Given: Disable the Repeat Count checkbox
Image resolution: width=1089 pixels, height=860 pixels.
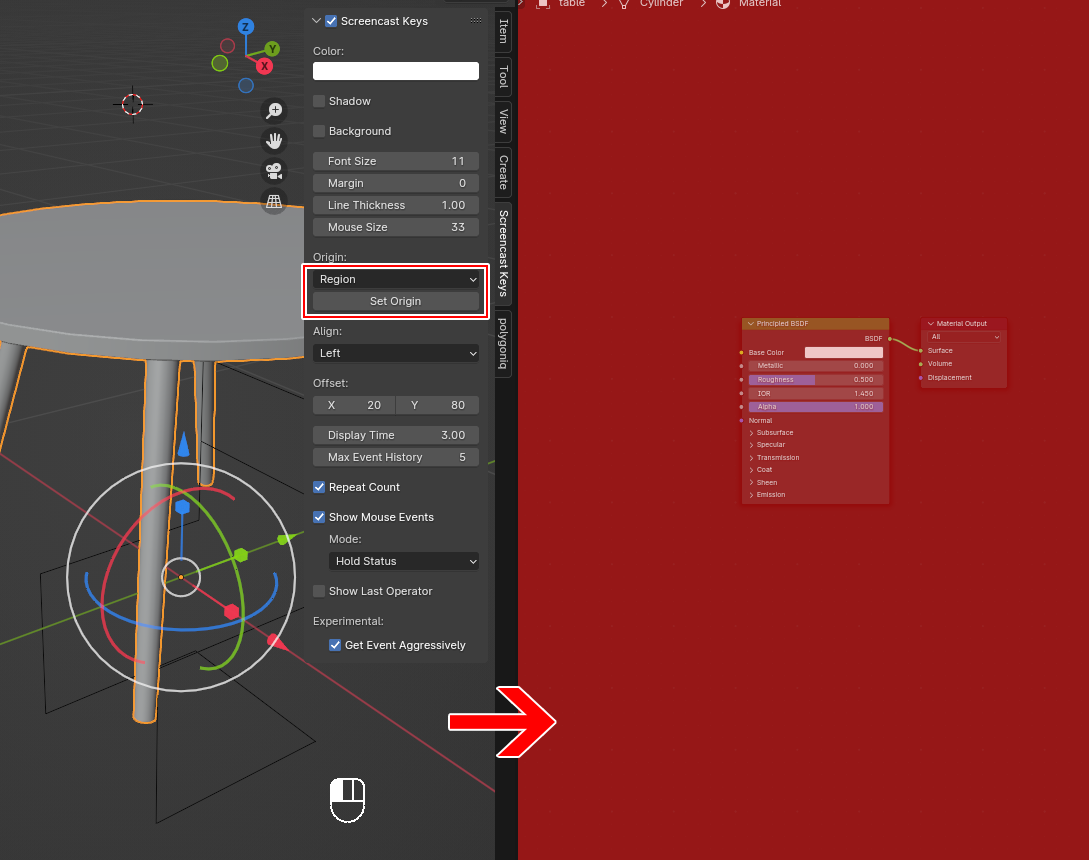Looking at the screenshot, I should point(319,487).
